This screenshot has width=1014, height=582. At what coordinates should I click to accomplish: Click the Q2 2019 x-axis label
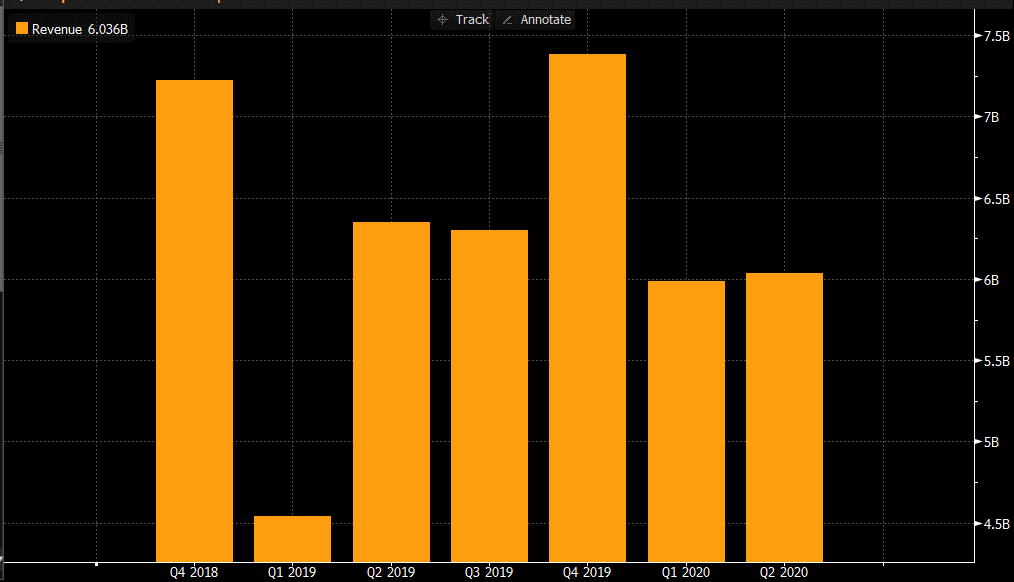tap(391, 573)
